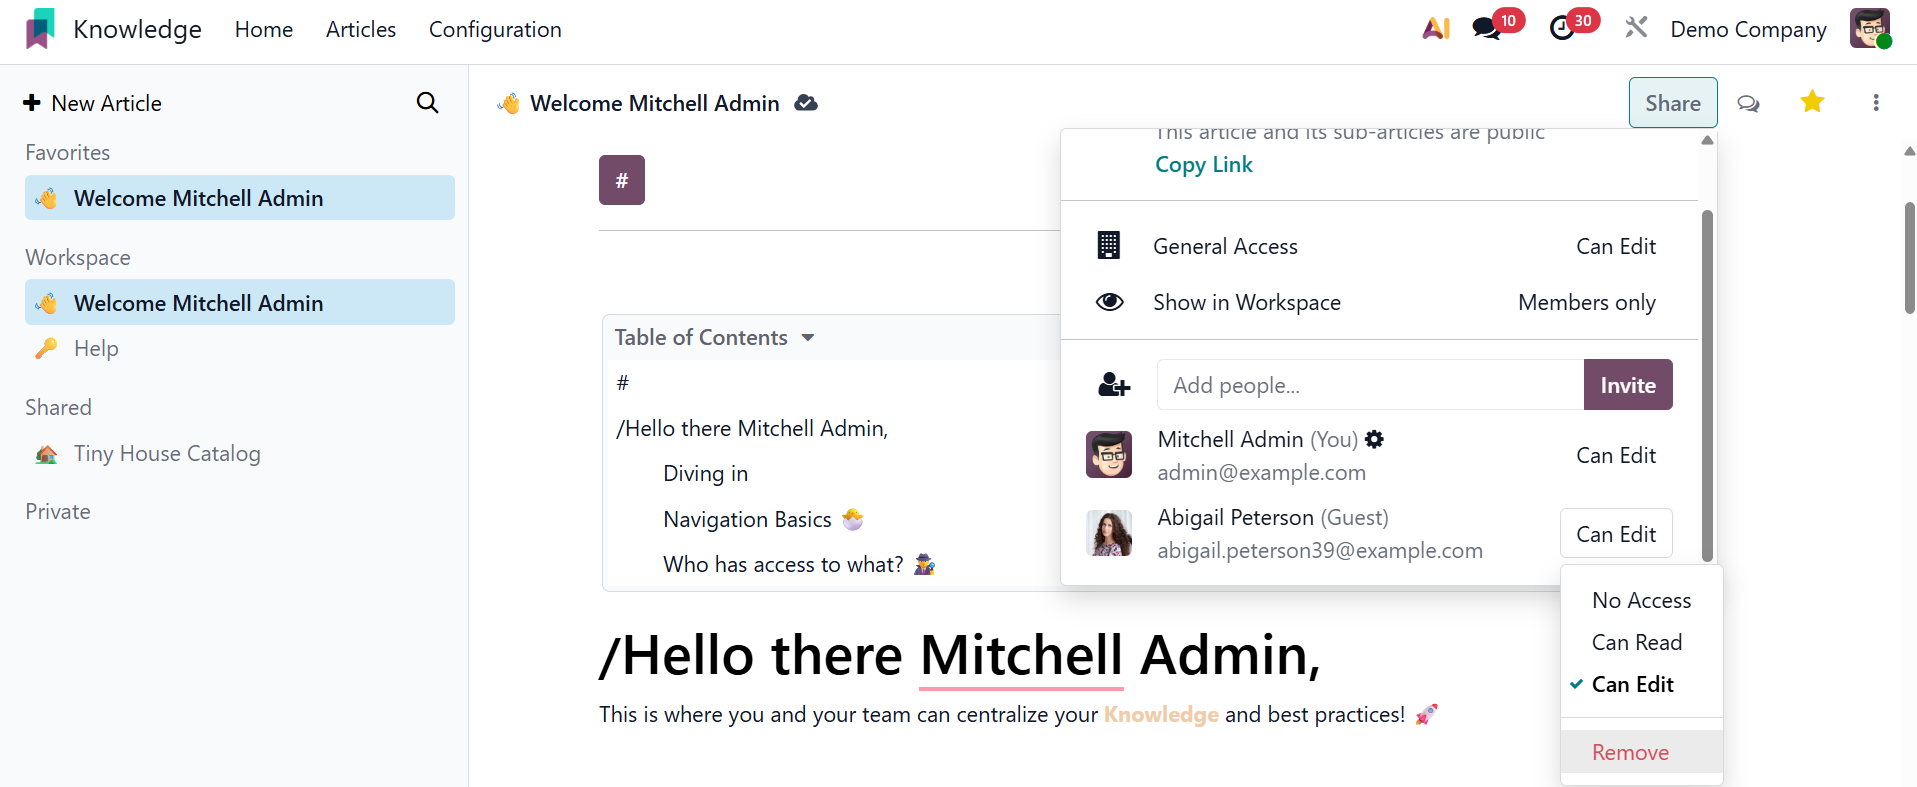Click the Invite button
The image size is (1917, 787).
click(x=1627, y=385)
